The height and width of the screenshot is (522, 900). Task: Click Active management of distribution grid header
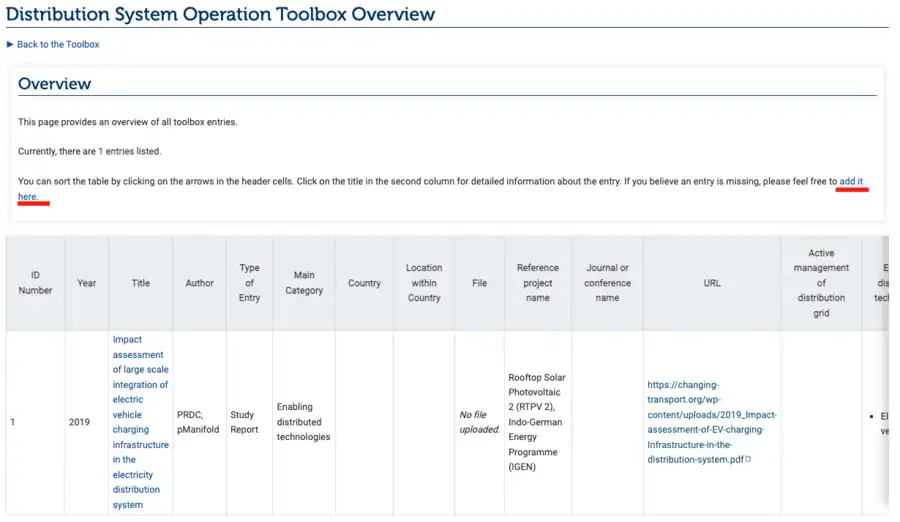821,283
